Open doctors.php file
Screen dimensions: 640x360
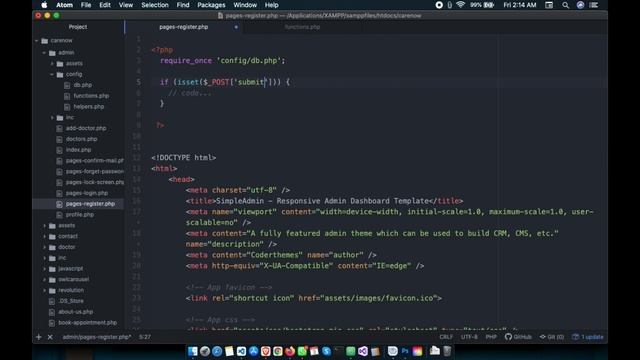(x=81, y=139)
